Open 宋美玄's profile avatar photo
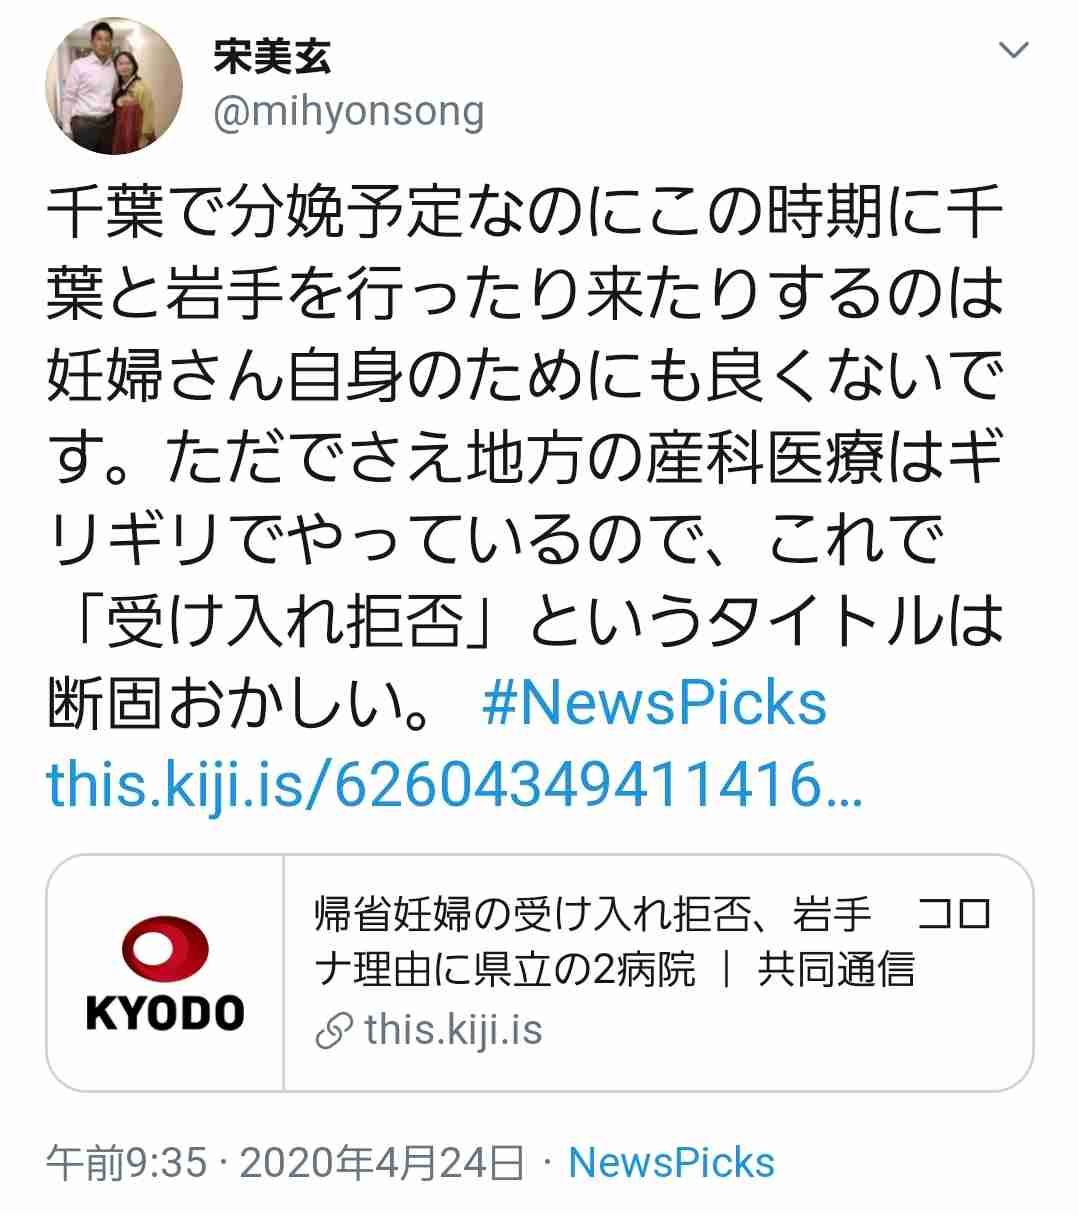 115,88
